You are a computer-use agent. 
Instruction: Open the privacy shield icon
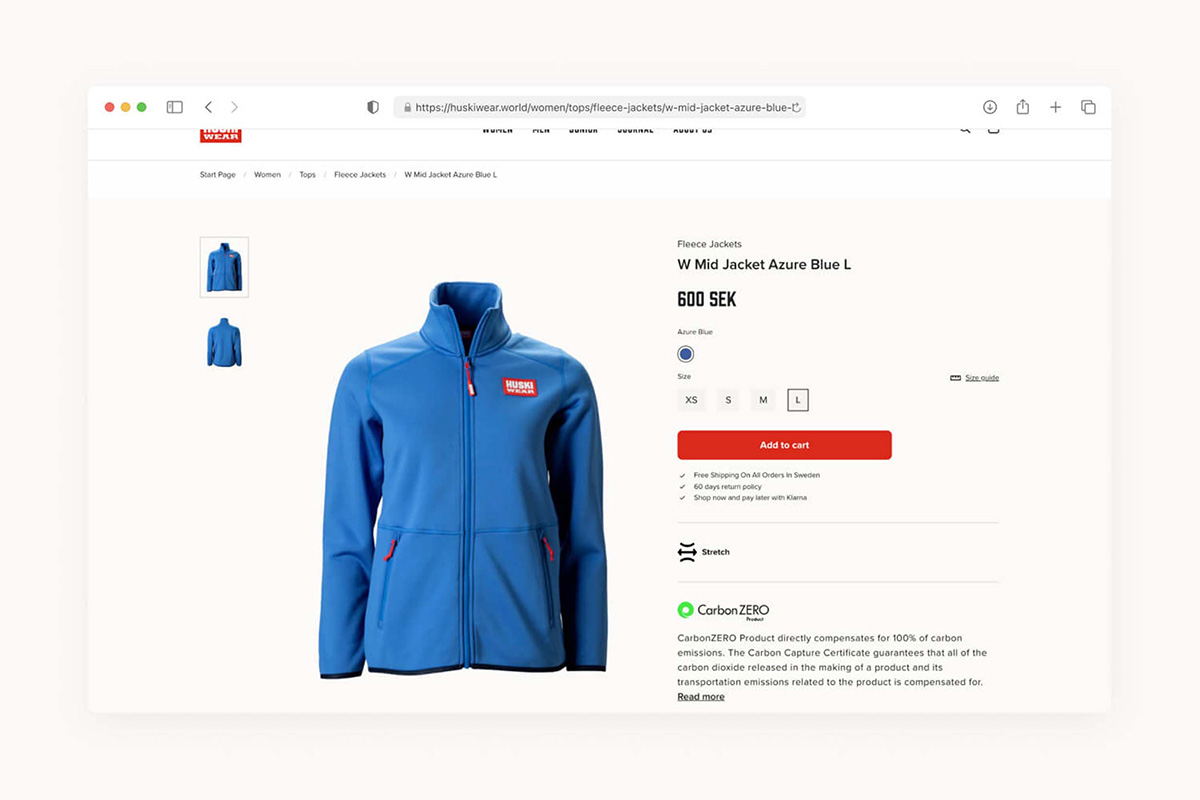click(x=373, y=107)
